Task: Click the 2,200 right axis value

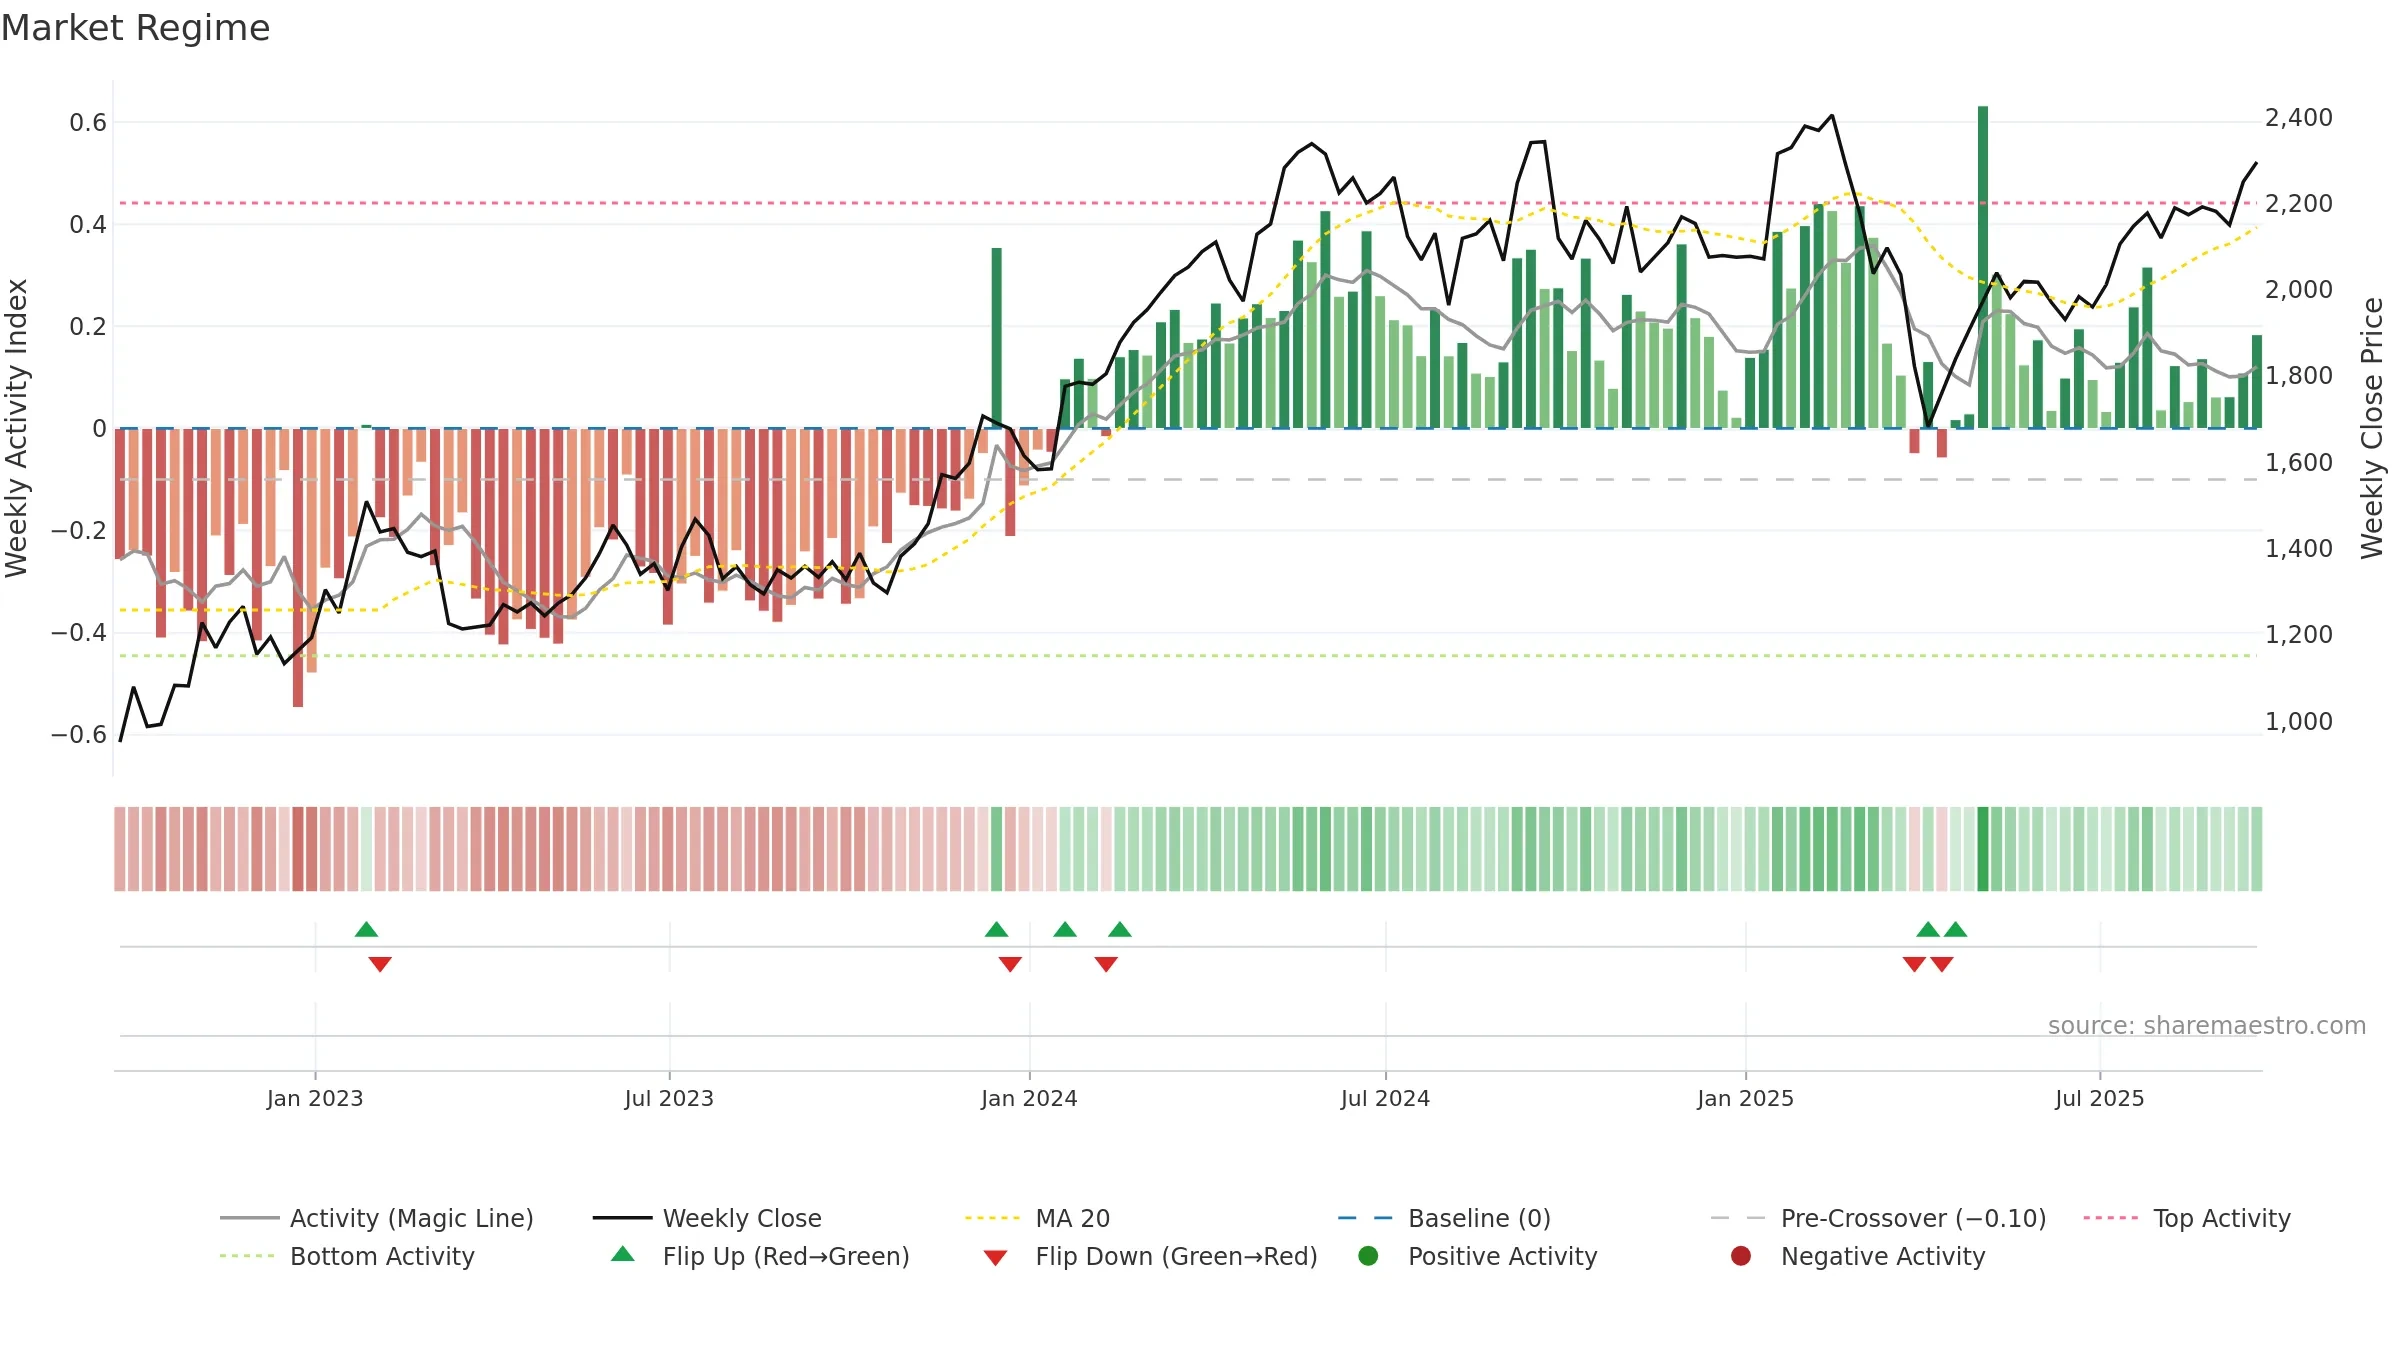Action: pos(2299,204)
